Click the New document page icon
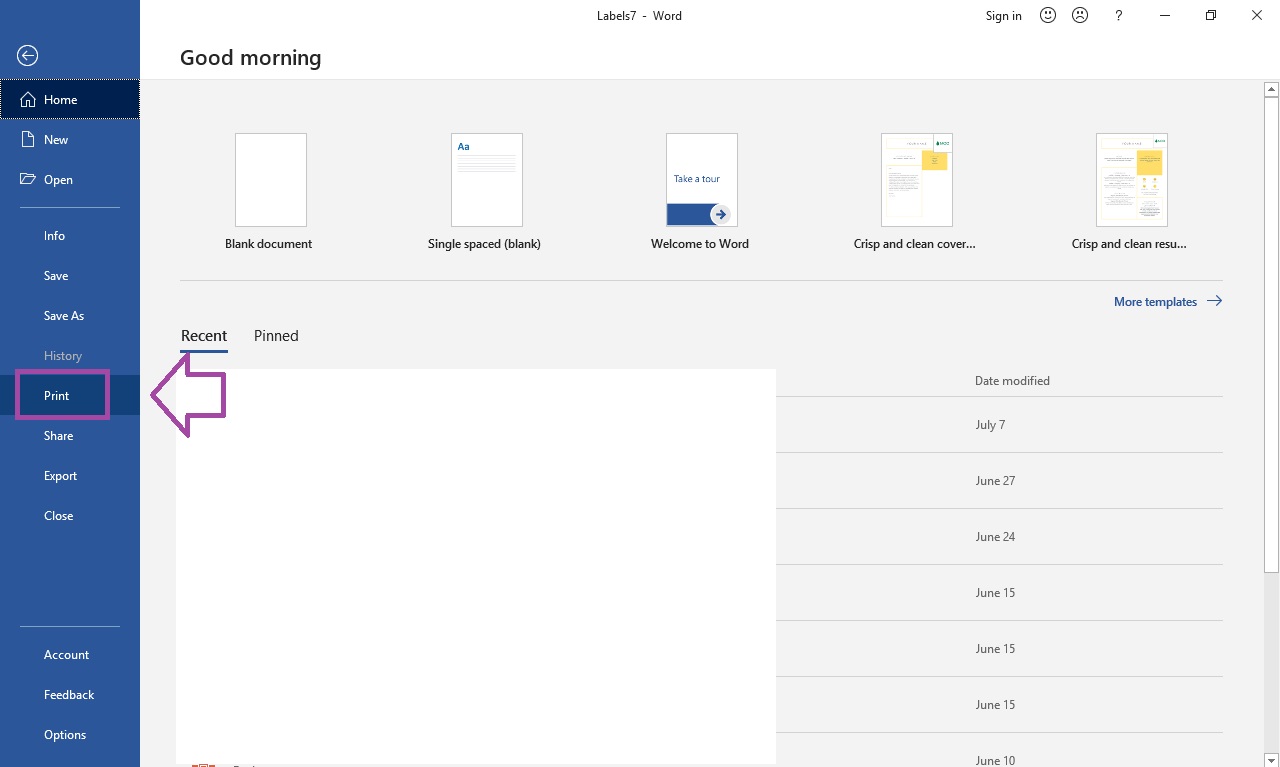This screenshot has height=767, width=1280. (x=28, y=140)
